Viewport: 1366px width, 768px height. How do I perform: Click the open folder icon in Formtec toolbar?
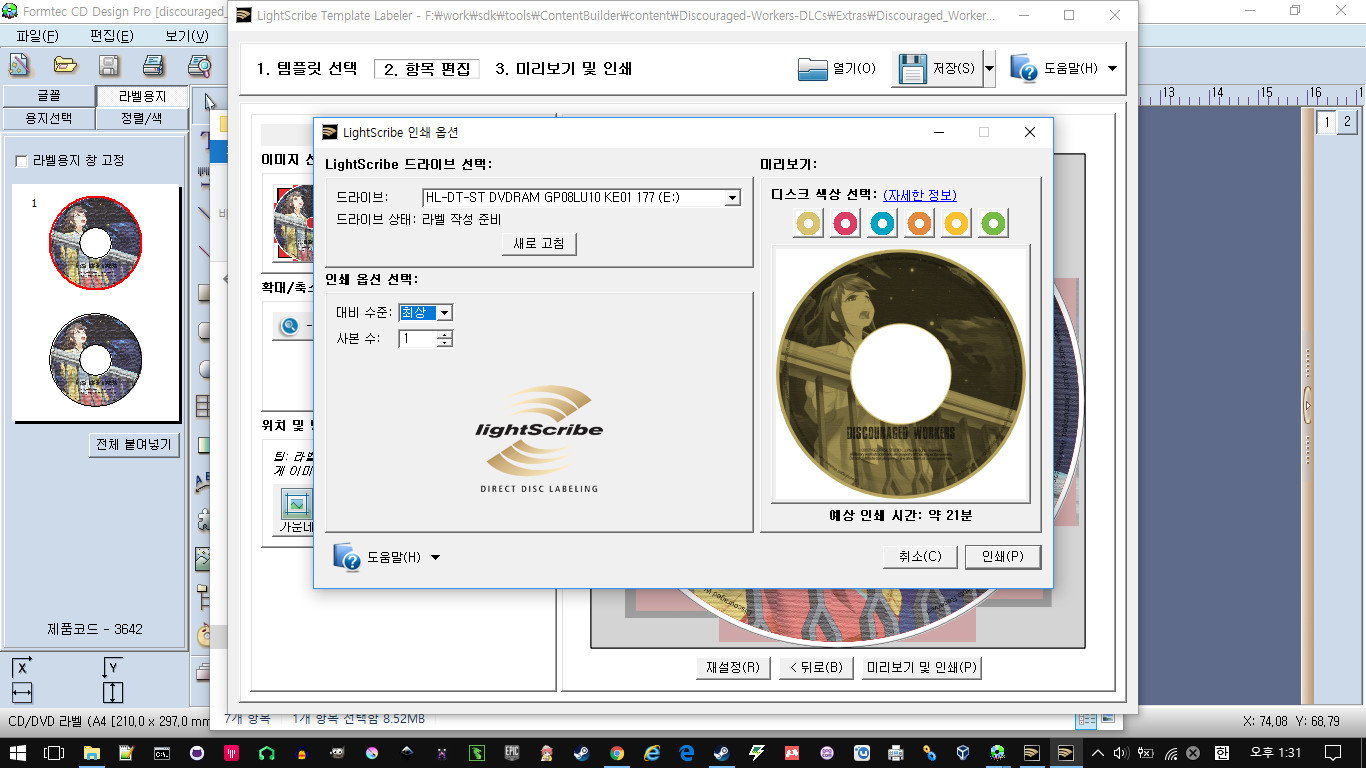pyautogui.click(x=66, y=66)
